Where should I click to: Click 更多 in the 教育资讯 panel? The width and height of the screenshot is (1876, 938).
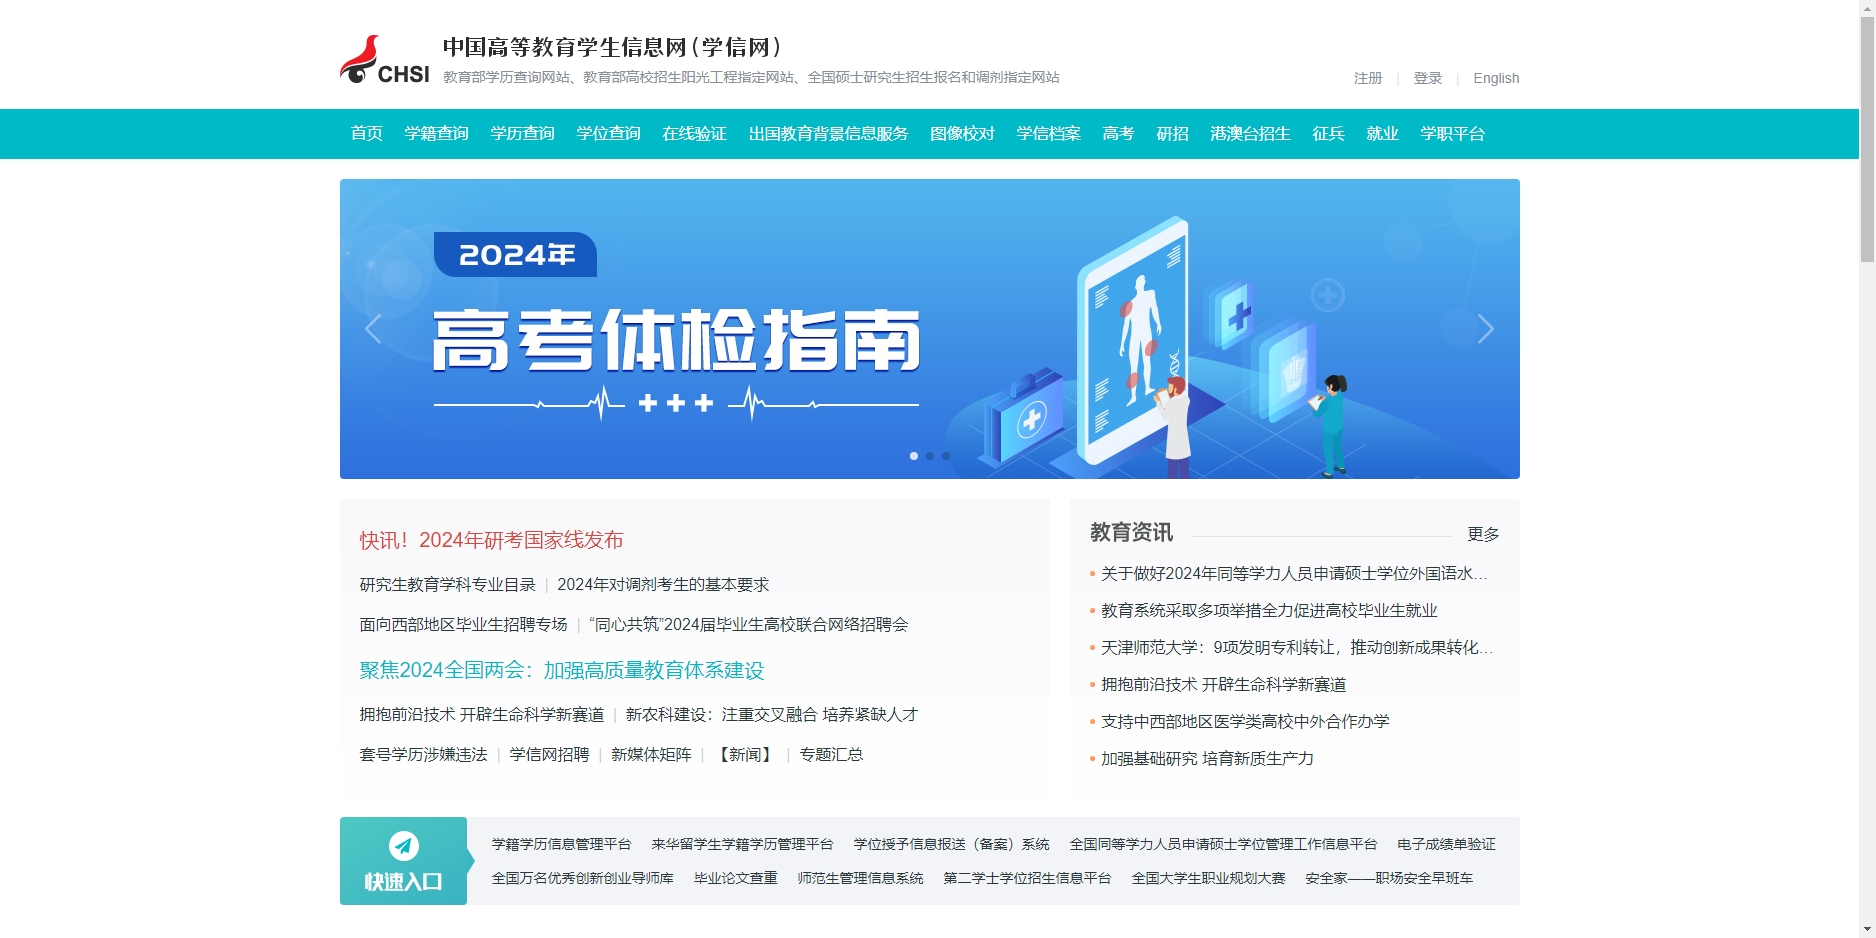click(1483, 534)
